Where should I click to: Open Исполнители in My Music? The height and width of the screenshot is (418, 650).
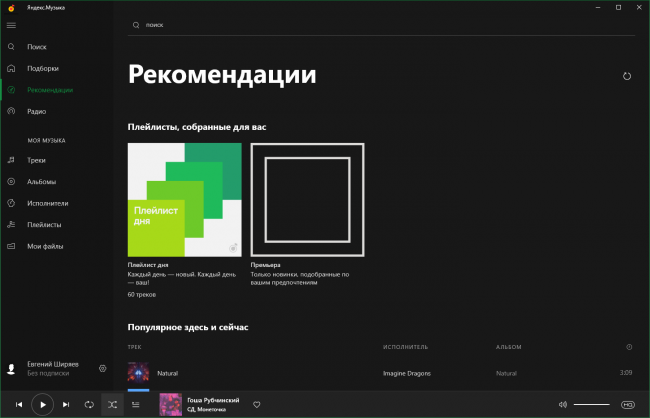click(x=48, y=203)
